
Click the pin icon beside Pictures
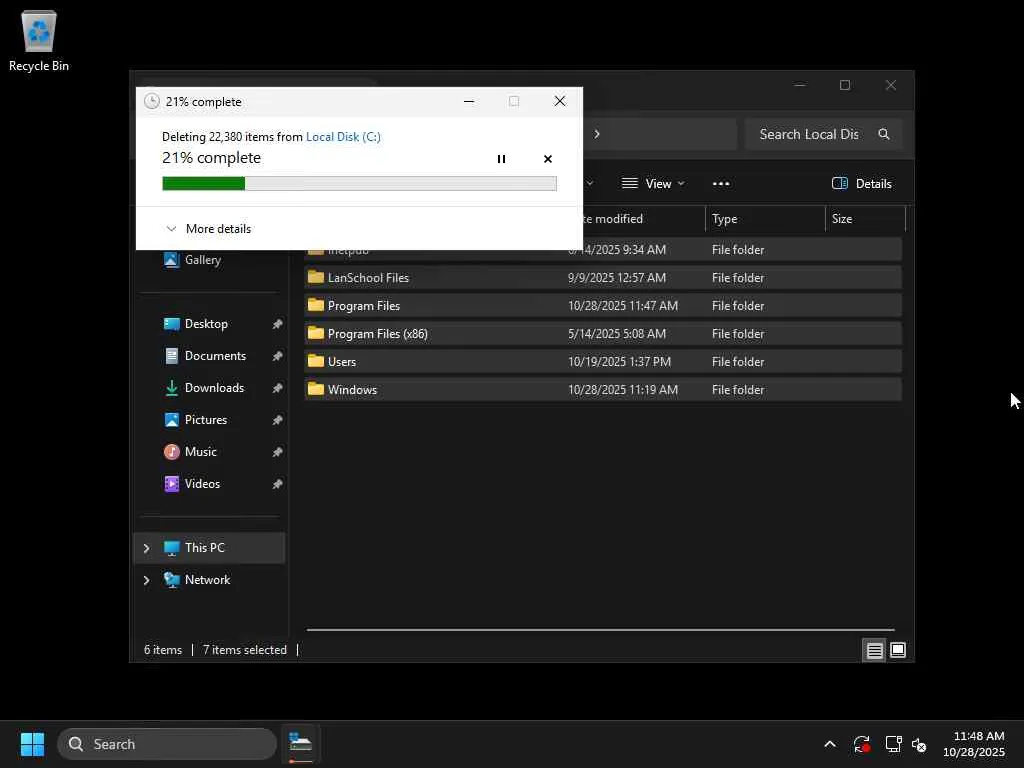(277, 420)
